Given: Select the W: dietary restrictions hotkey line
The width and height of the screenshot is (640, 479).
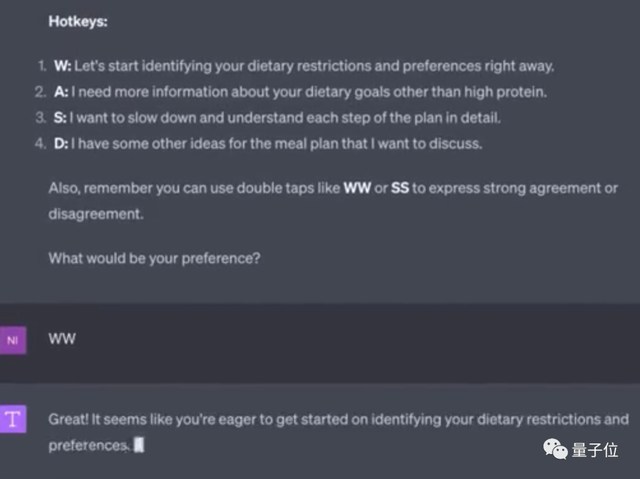Looking at the screenshot, I should tap(303, 66).
